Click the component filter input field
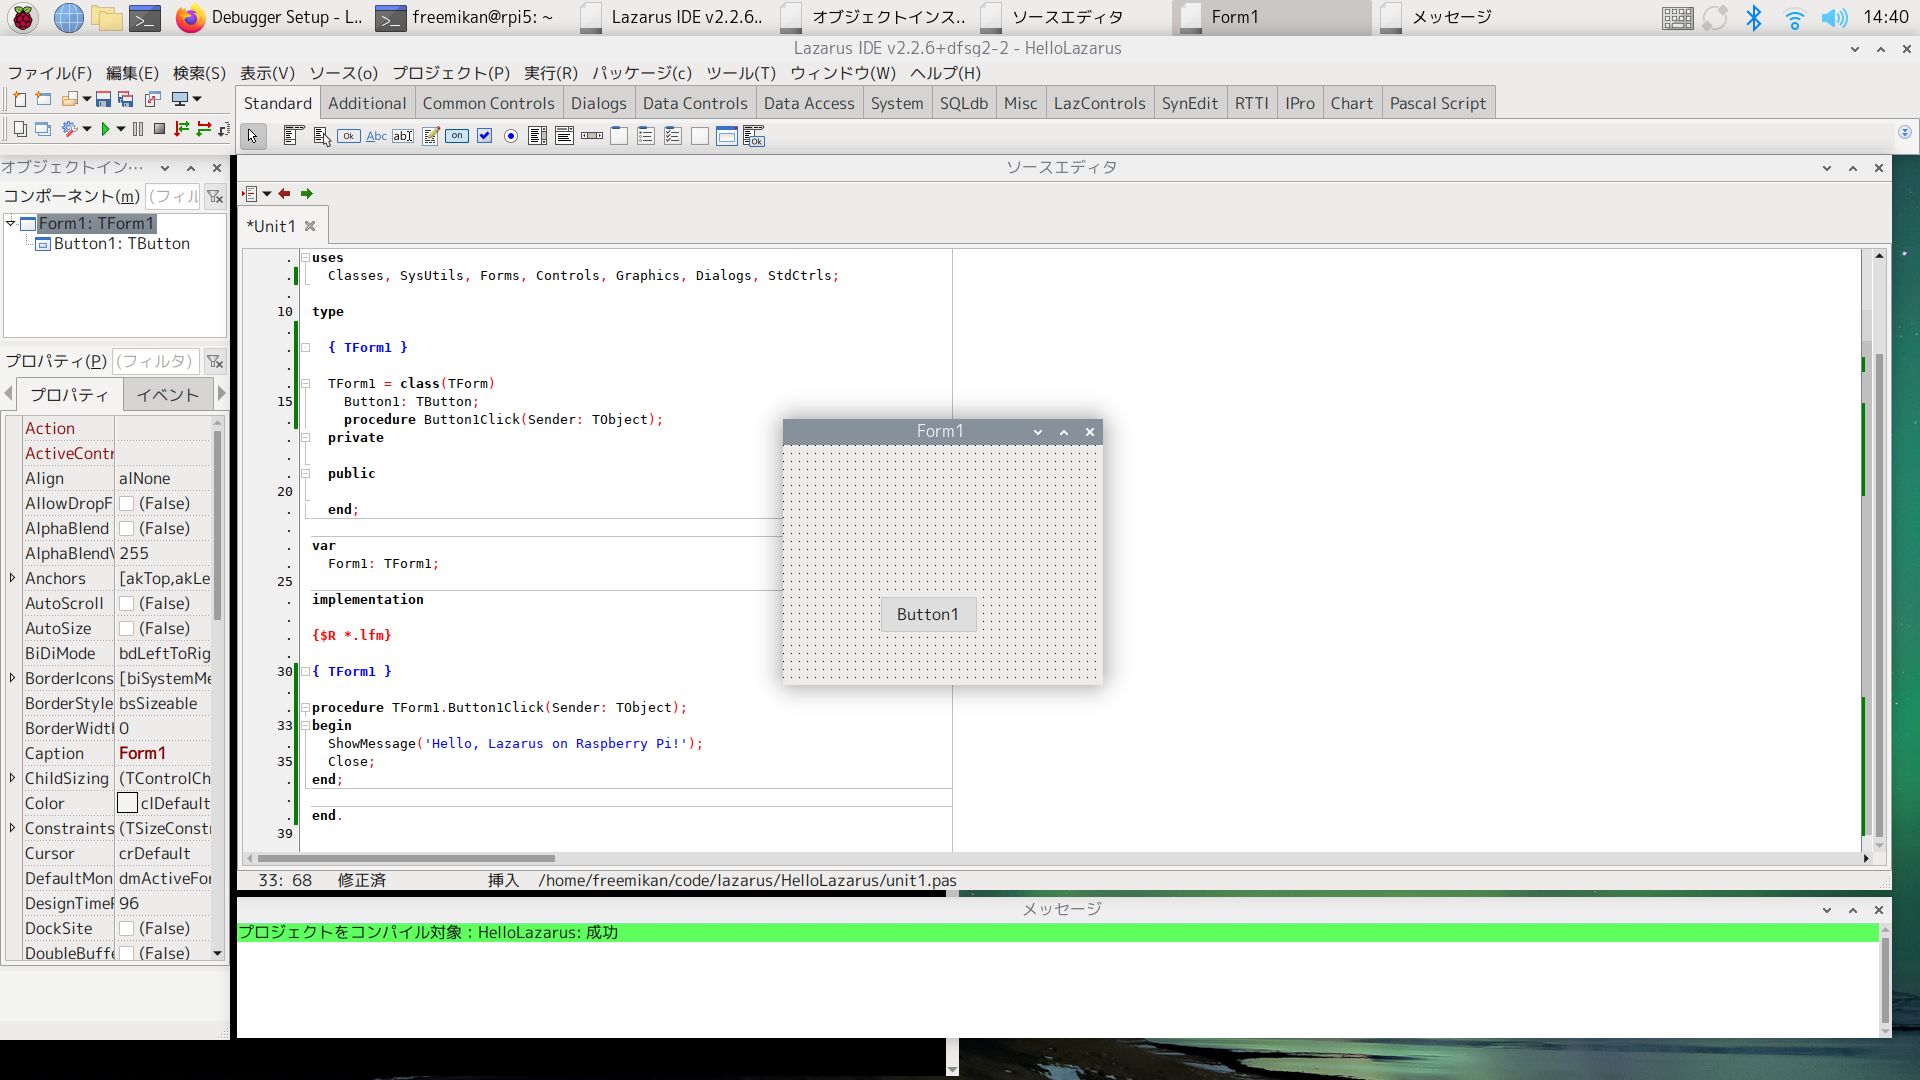The height and width of the screenshot is (1080, 1920). 173,196
